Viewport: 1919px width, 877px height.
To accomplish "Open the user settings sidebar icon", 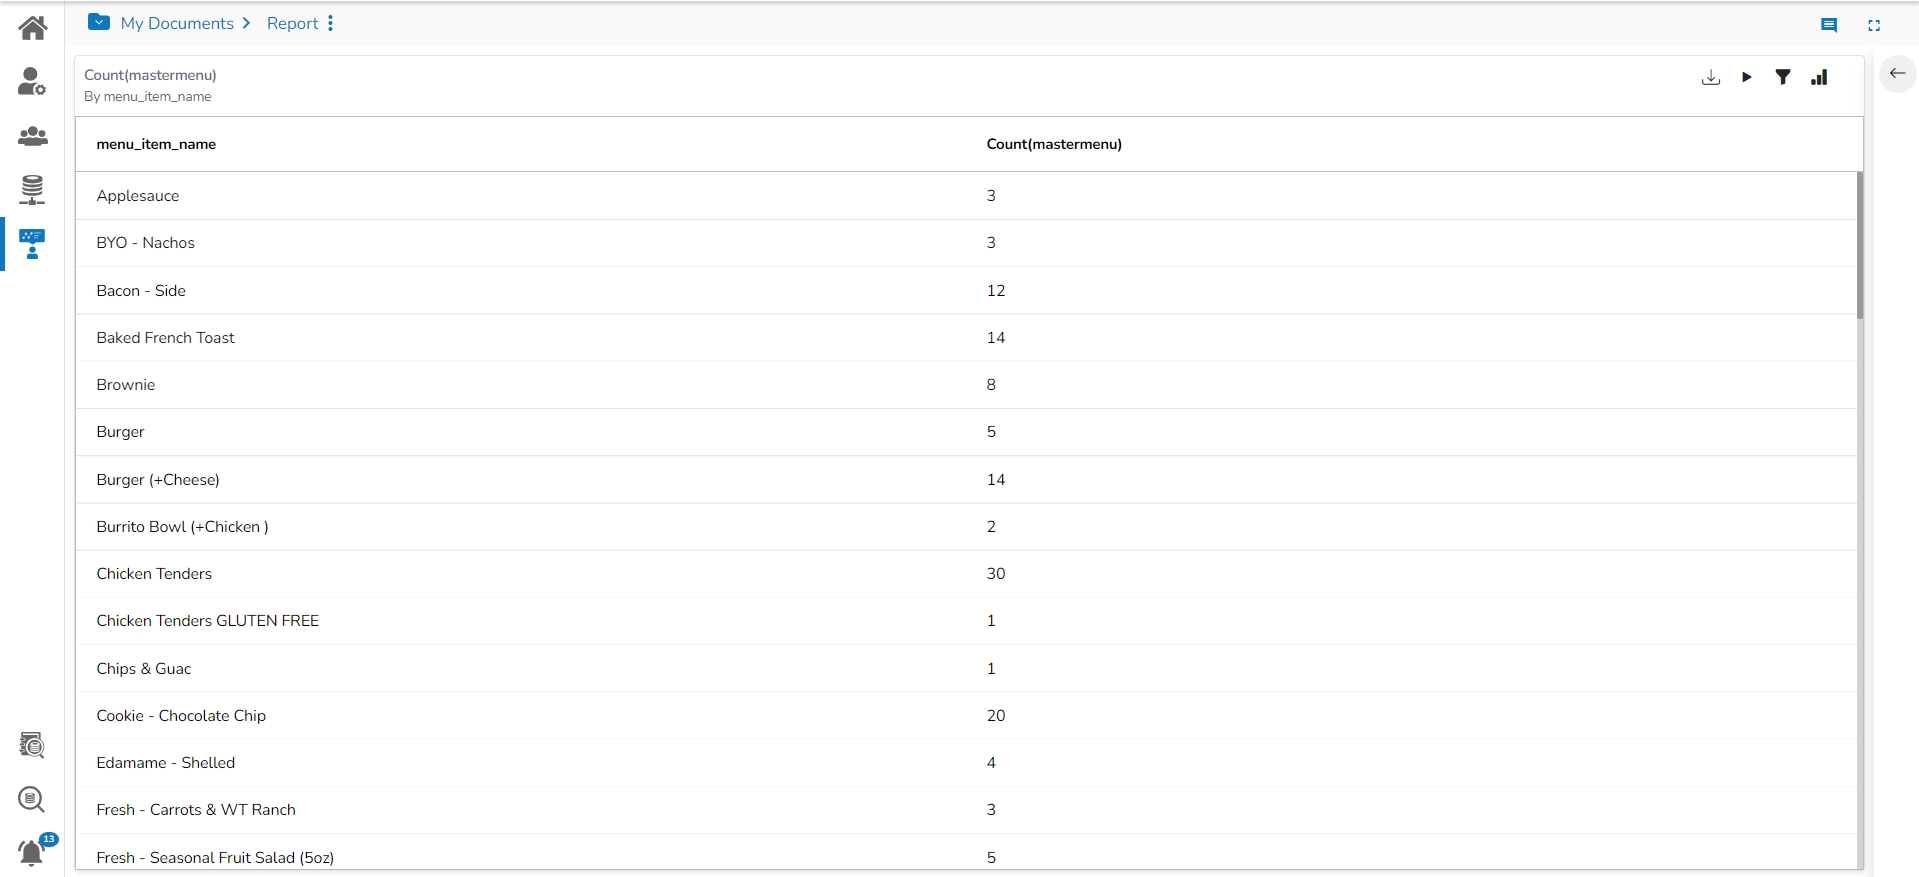I will [32, 82].
